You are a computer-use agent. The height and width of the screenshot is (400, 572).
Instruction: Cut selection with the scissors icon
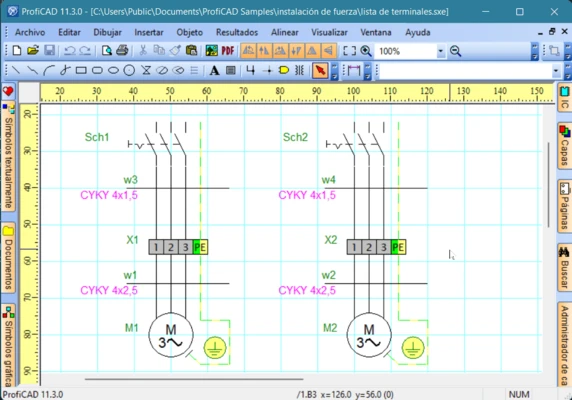pos(143,51)
